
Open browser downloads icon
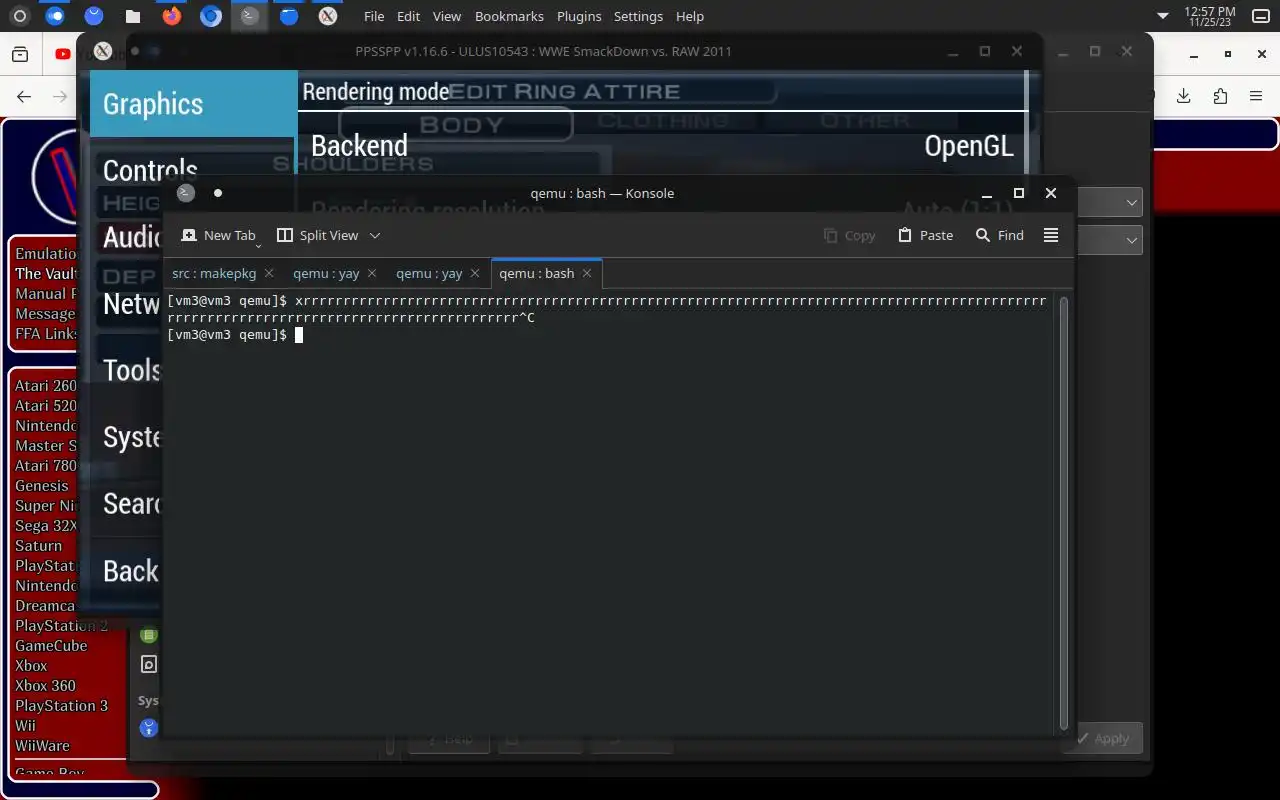pos(1183,96)
